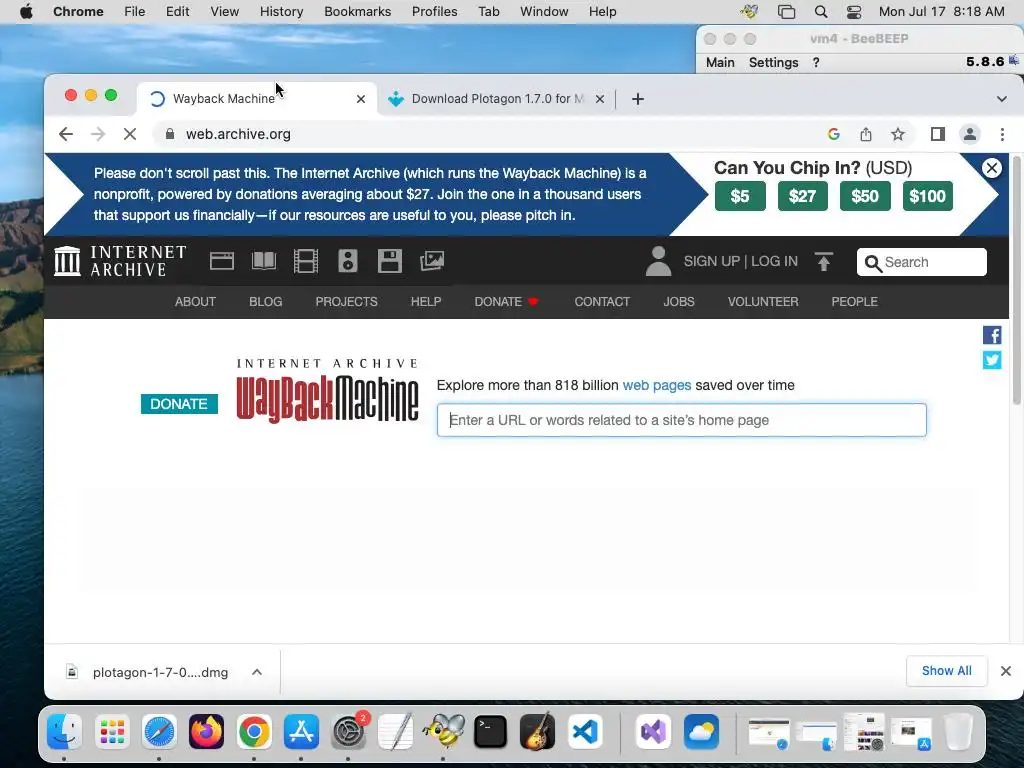Open the Video film-strip icon

[306, 261]
